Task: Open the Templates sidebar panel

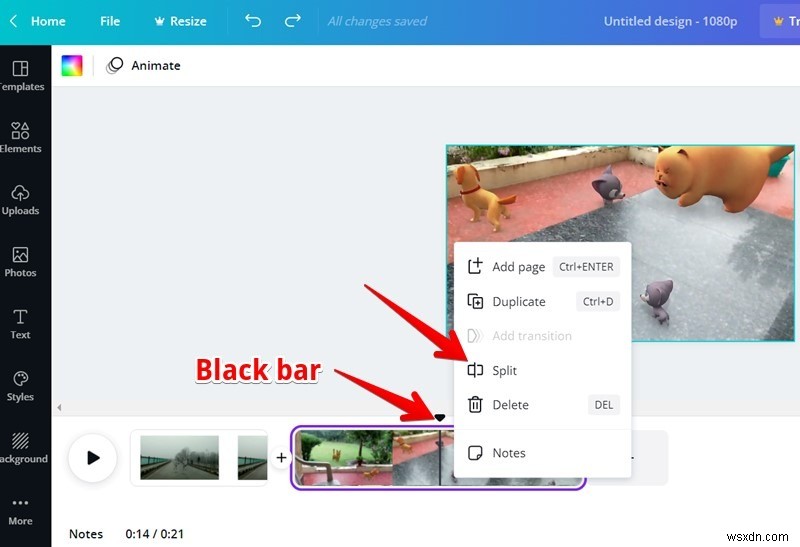Action: click(20, 76)
